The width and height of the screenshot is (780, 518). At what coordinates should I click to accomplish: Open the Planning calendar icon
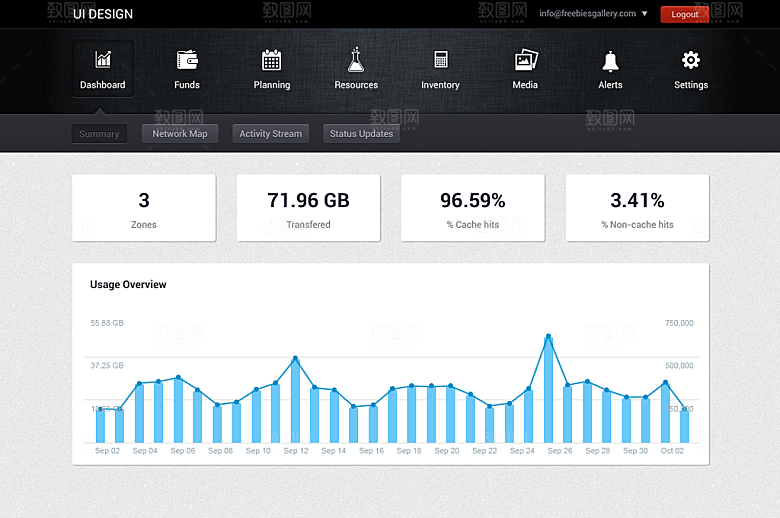(272, 60)
